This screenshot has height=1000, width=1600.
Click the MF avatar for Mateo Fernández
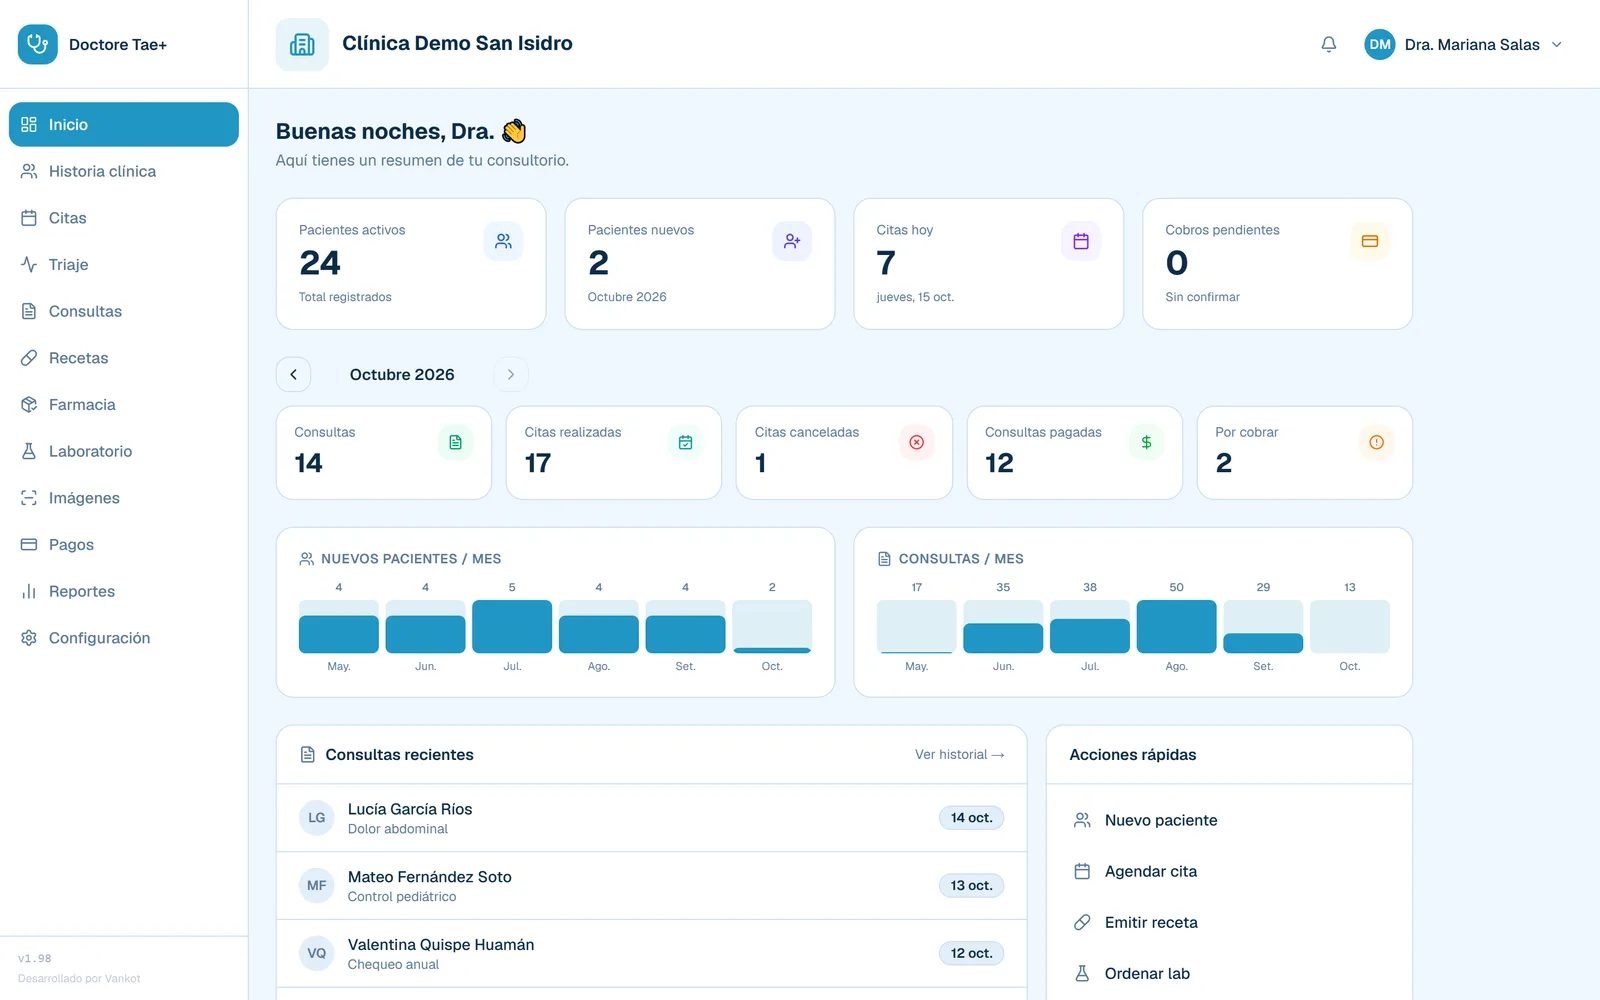pos(317,886)
